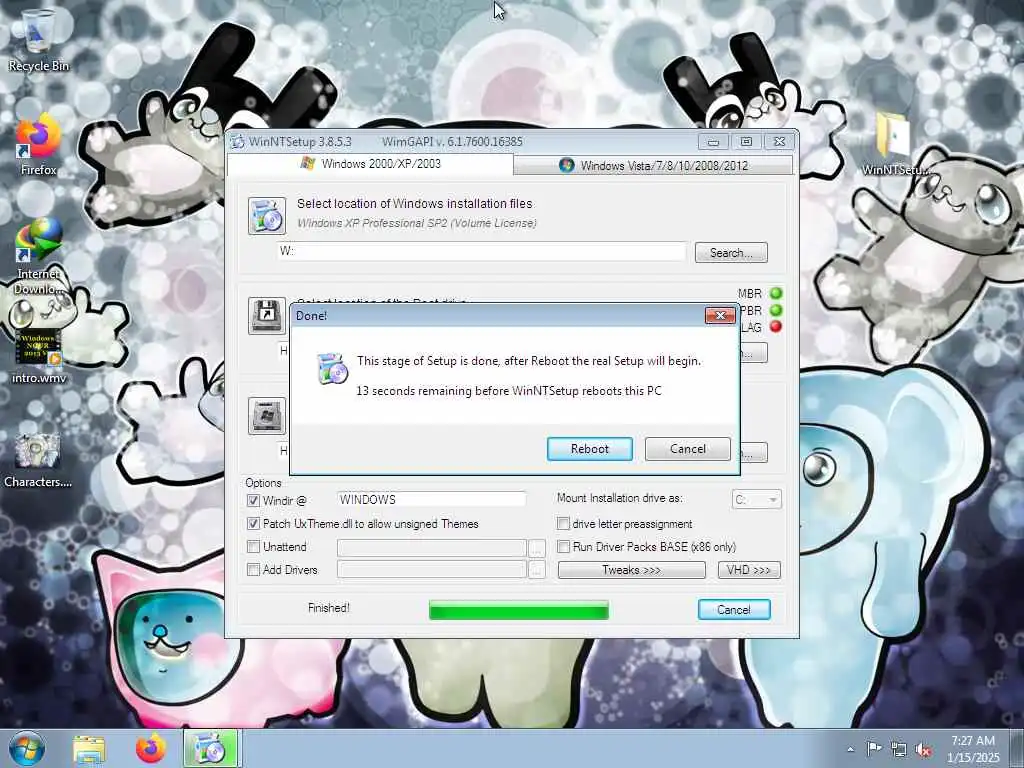Expand the Tweaks >>> options

(632, 570)
